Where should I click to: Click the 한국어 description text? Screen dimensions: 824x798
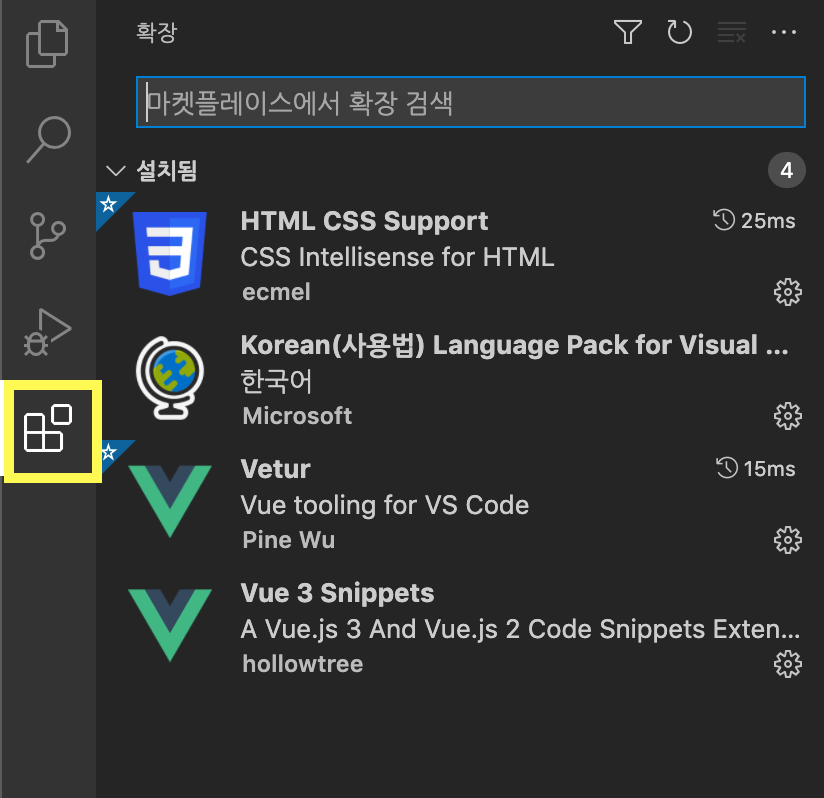tap(276, 381)
